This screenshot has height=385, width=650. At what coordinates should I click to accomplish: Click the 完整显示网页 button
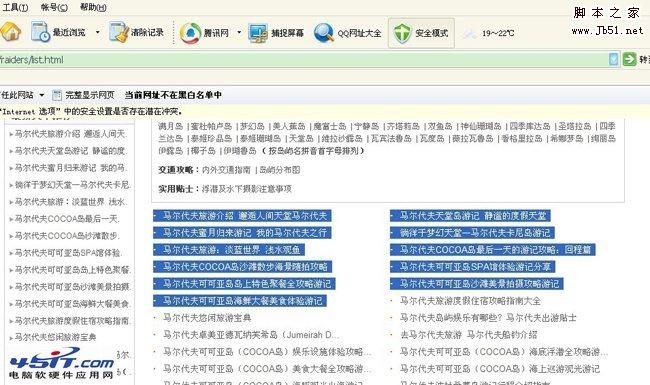pos(84,95)
